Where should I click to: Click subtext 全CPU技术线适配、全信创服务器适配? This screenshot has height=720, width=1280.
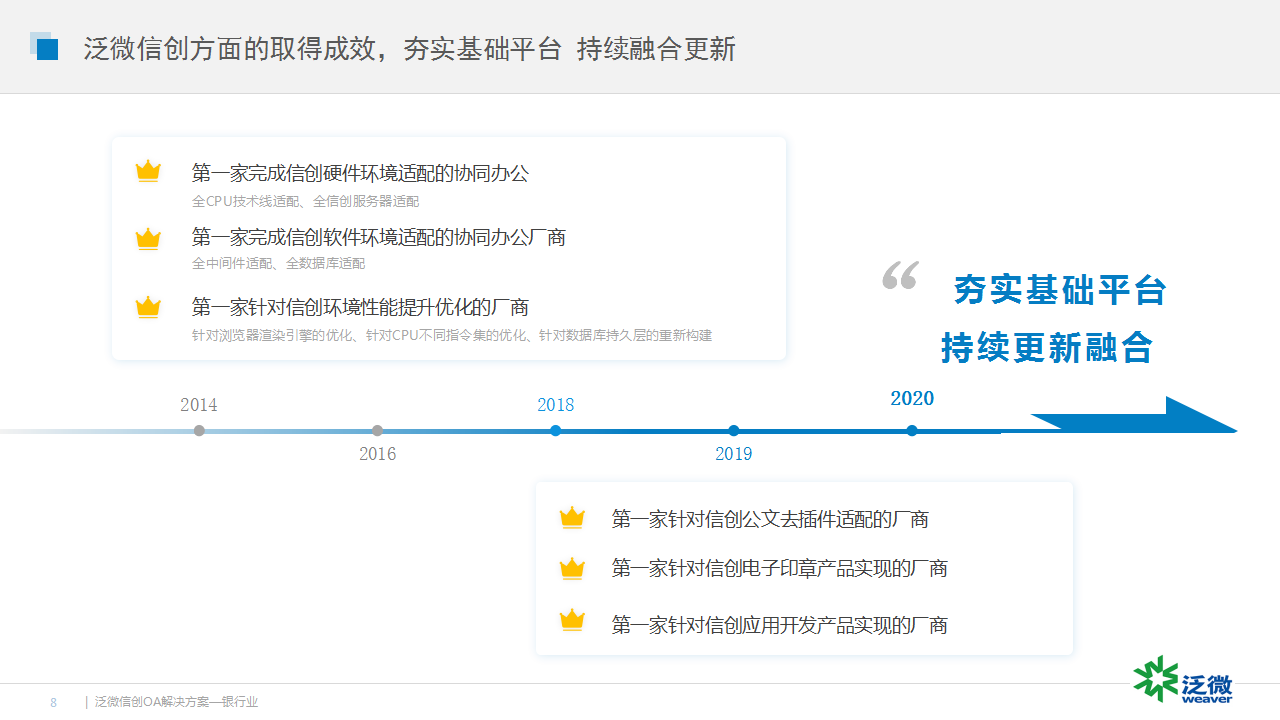pyautogui.click(x=305, y=201)
